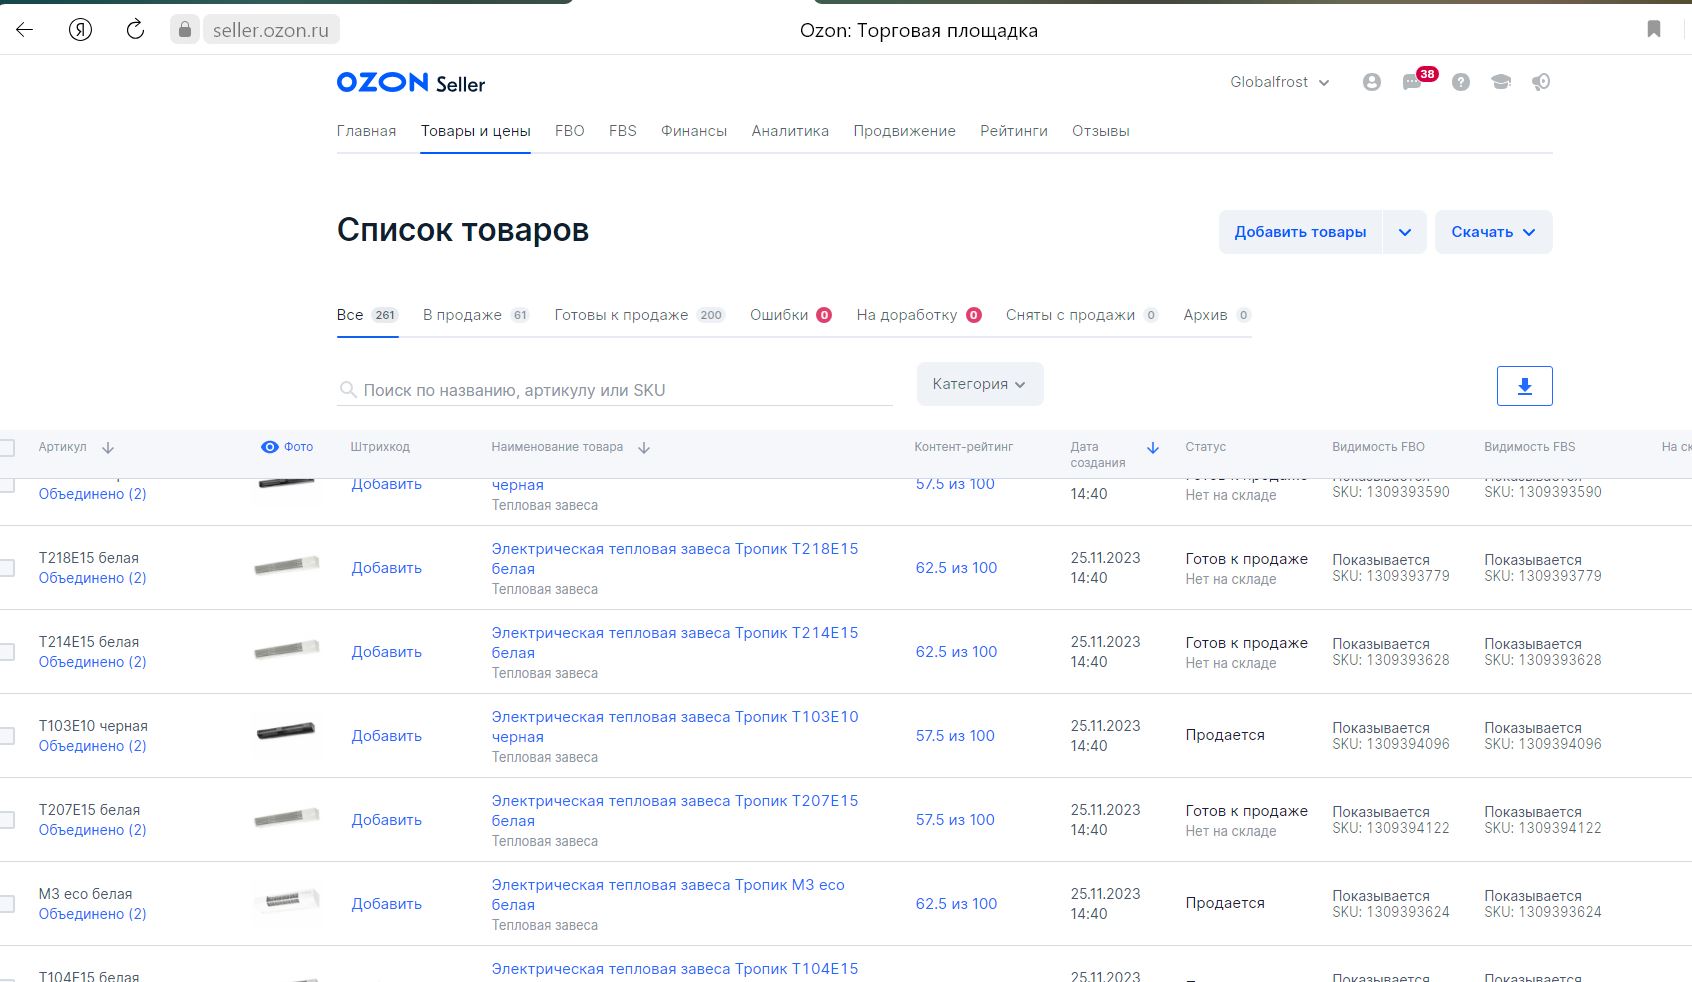Switch to the На доработку tab
1692x982 pixels.
pyautogui.click(x=919, y=315)
